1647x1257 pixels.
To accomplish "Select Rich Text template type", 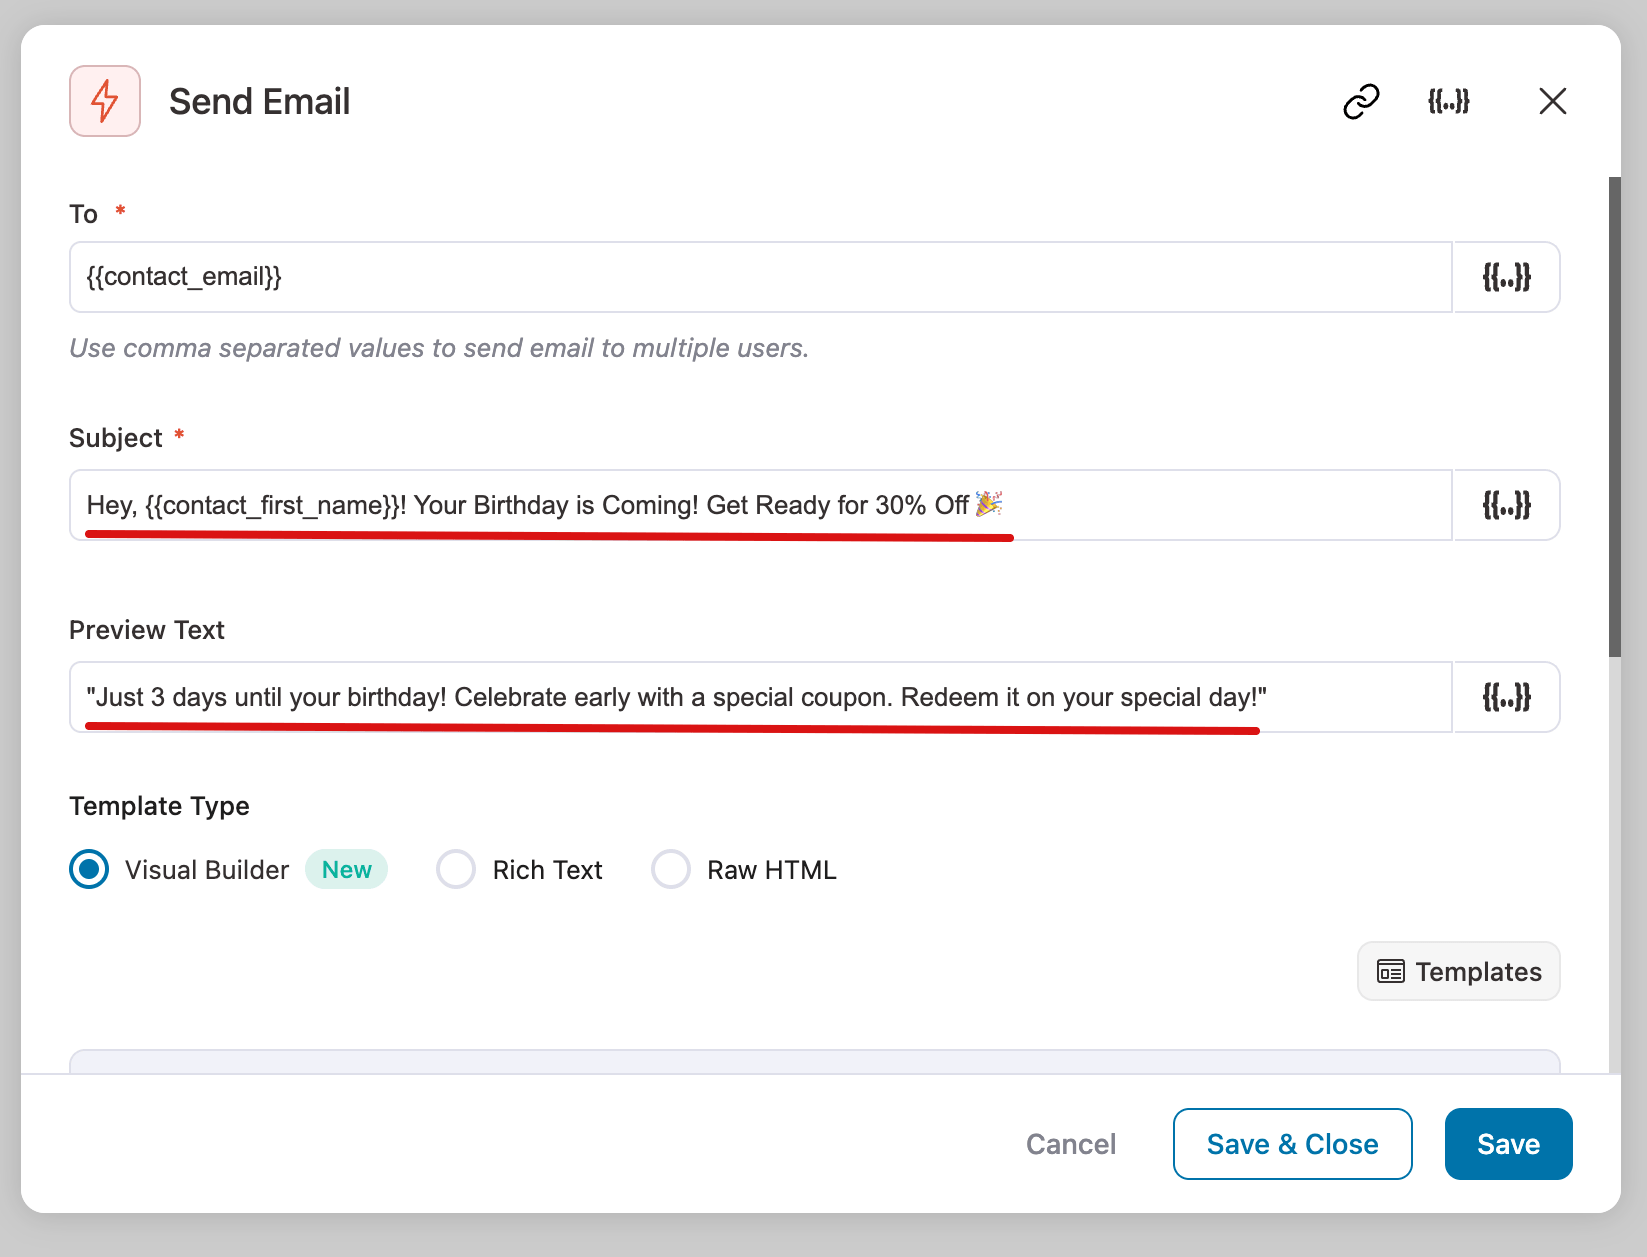I will coord(456,869).
